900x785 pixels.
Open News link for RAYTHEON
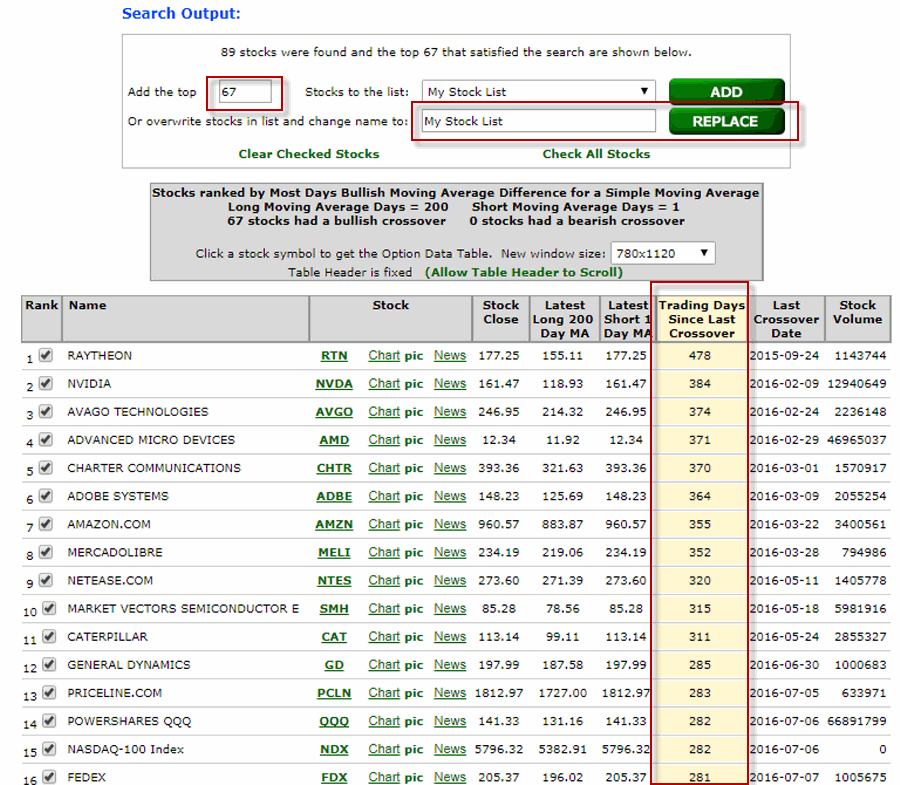(450, 356)
